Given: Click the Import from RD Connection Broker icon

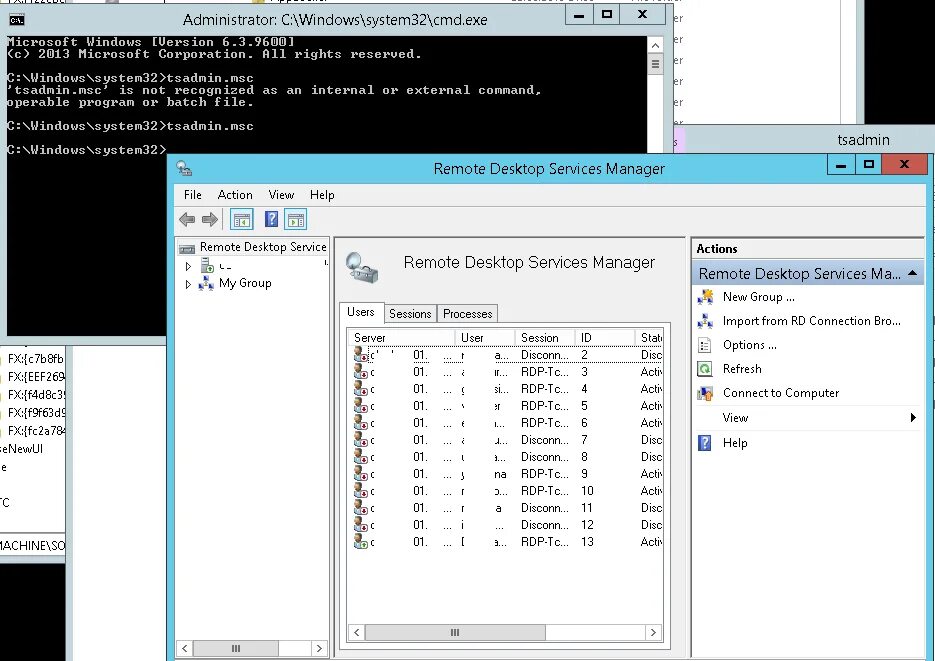Looking at the screenshot, I should click(x=705, y=321).
